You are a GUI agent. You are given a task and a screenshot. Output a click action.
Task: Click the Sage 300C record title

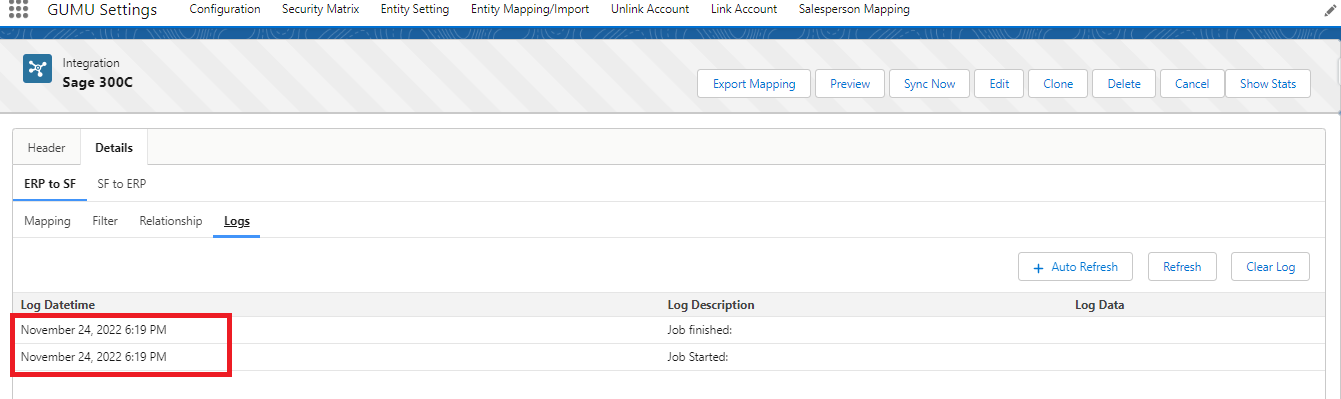[x=97, y=82]
